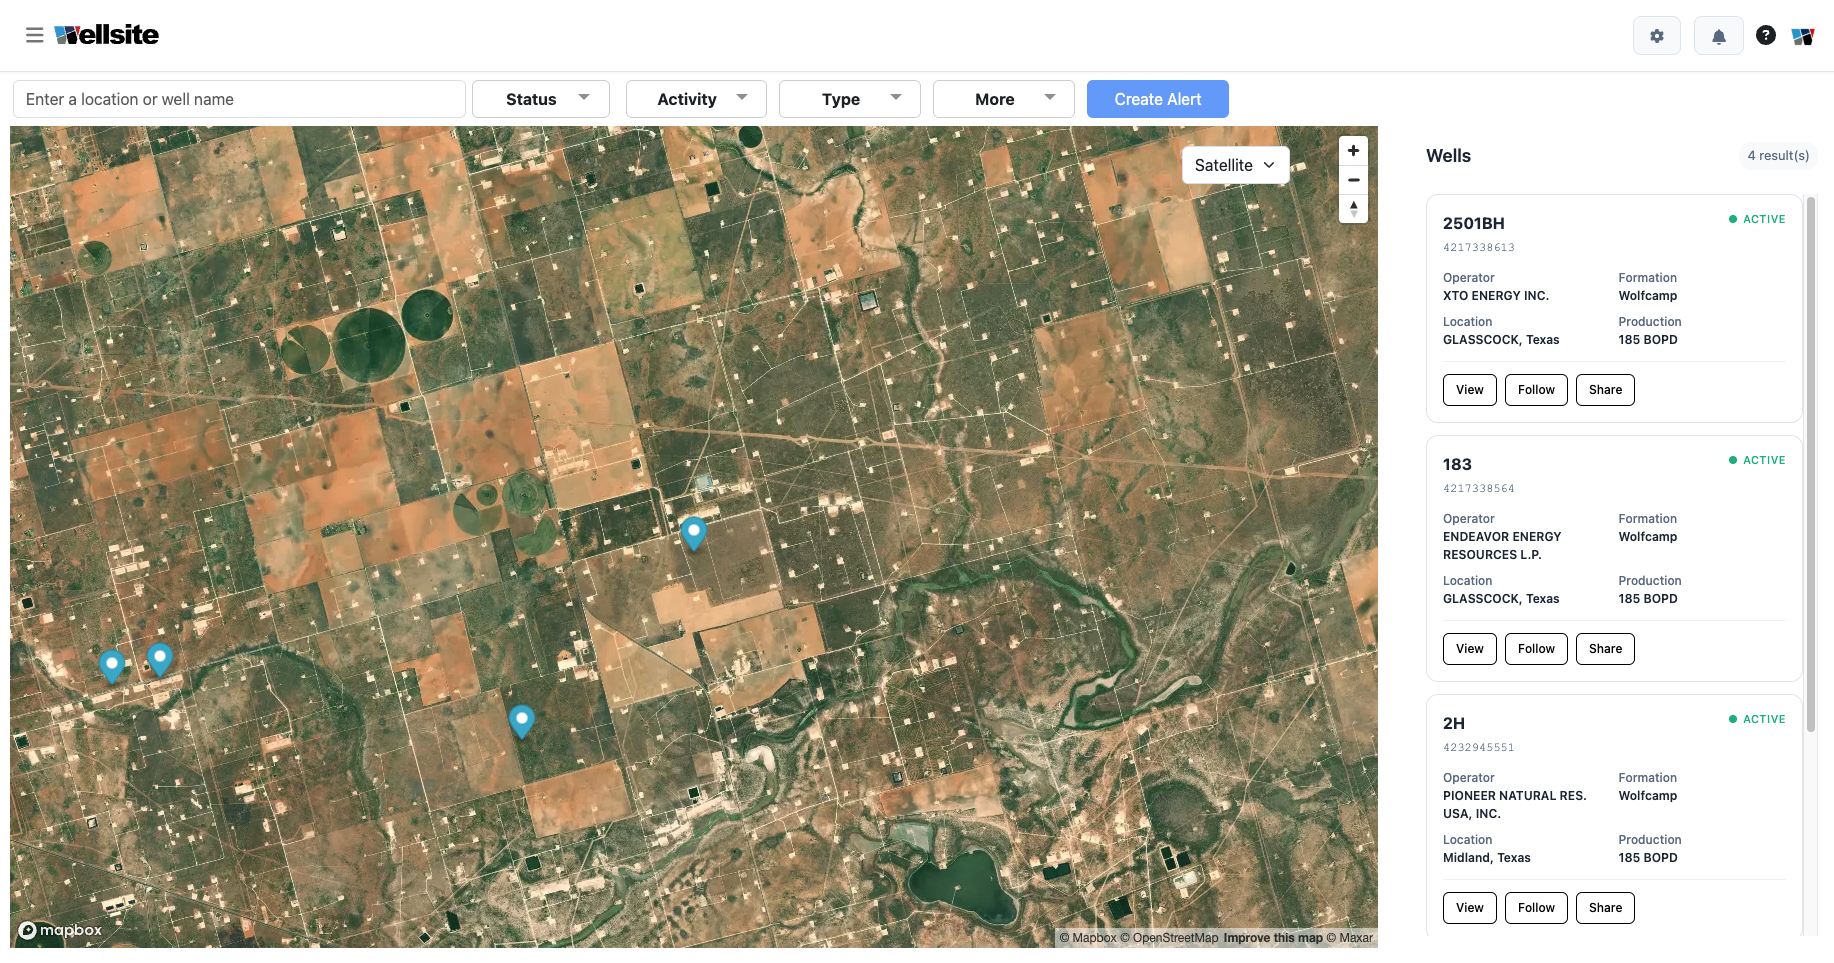Select the southernmost blue well marker
The image size is (1834, 963).
522,721
